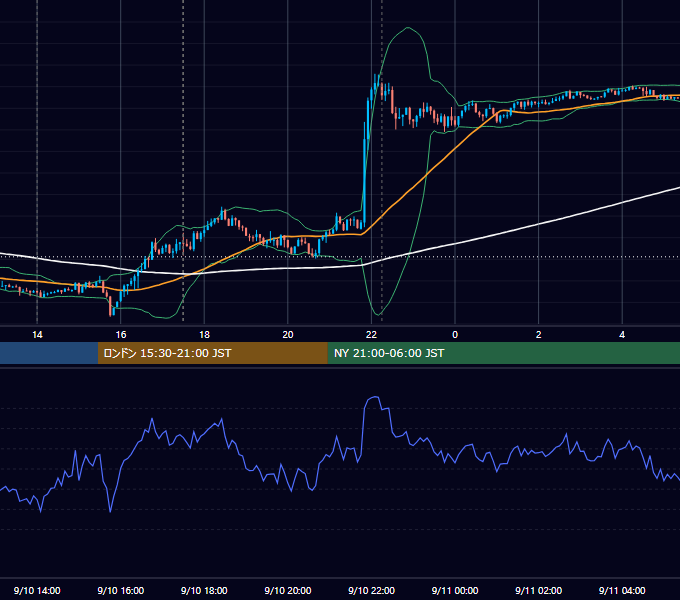This screenshot has height=600, width=680.
Task: Click the ロンドン 15:30-21:00 JST session bar
Action: point(212,353)
